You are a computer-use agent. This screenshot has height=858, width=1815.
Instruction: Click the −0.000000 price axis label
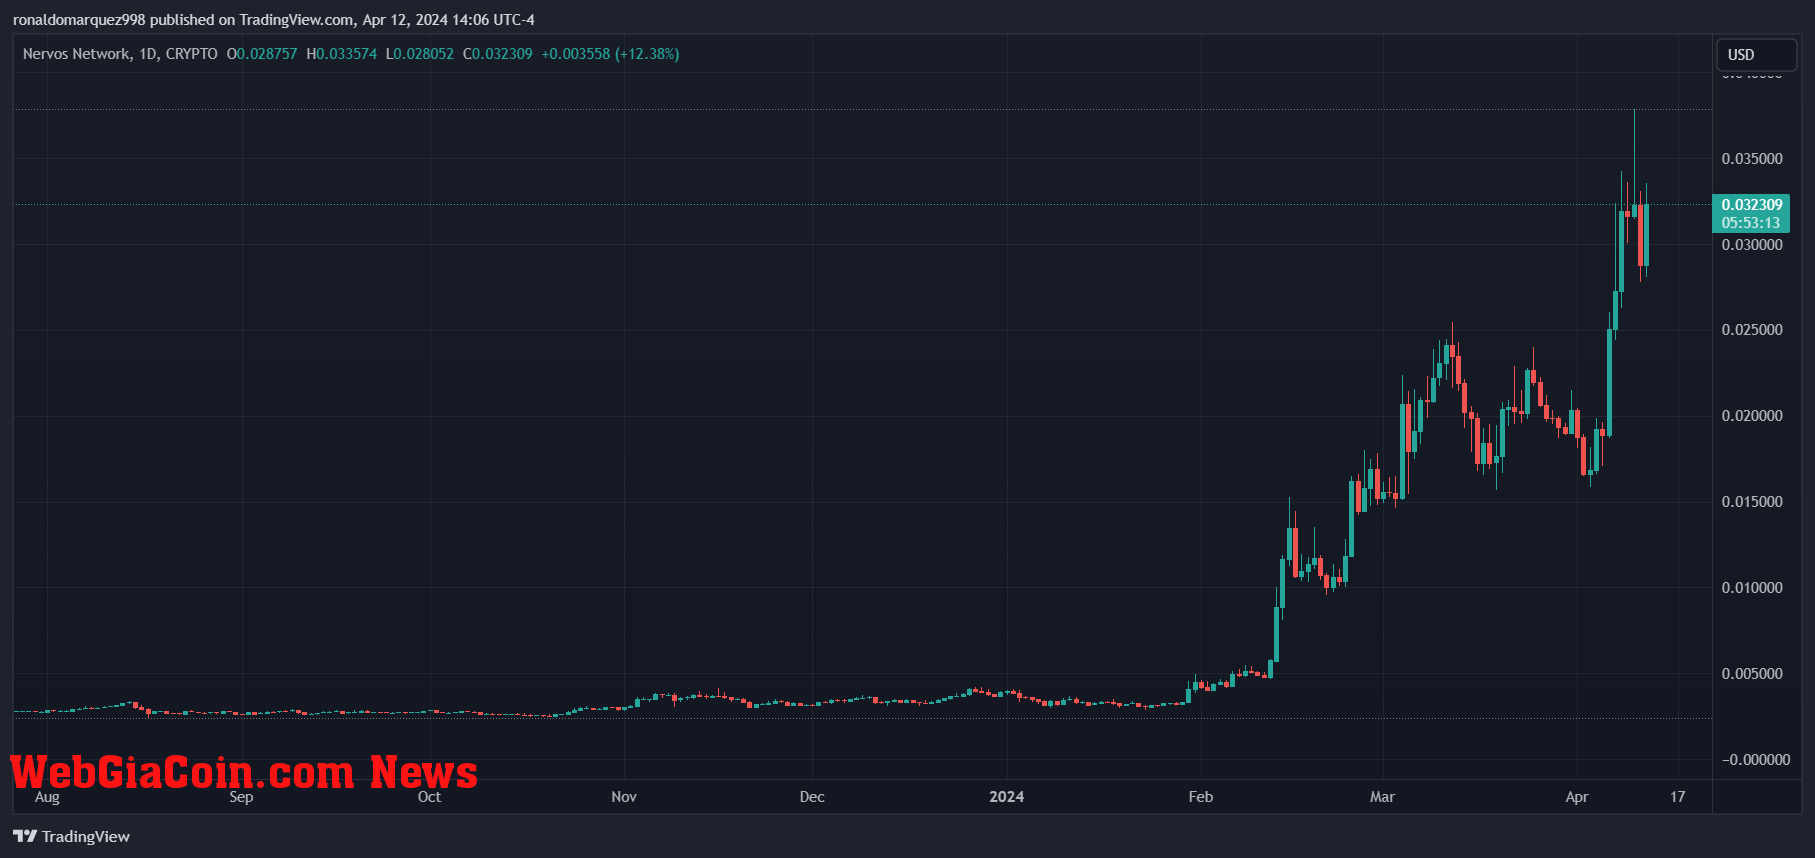point(1756,760)
